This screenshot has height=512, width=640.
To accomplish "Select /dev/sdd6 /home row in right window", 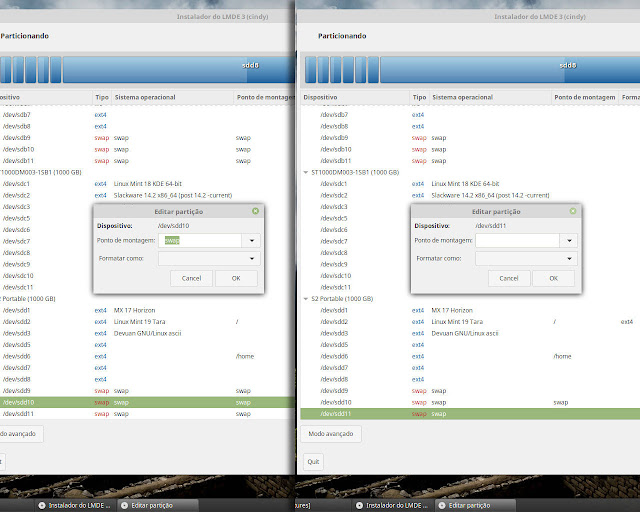I will click(470, 356).
